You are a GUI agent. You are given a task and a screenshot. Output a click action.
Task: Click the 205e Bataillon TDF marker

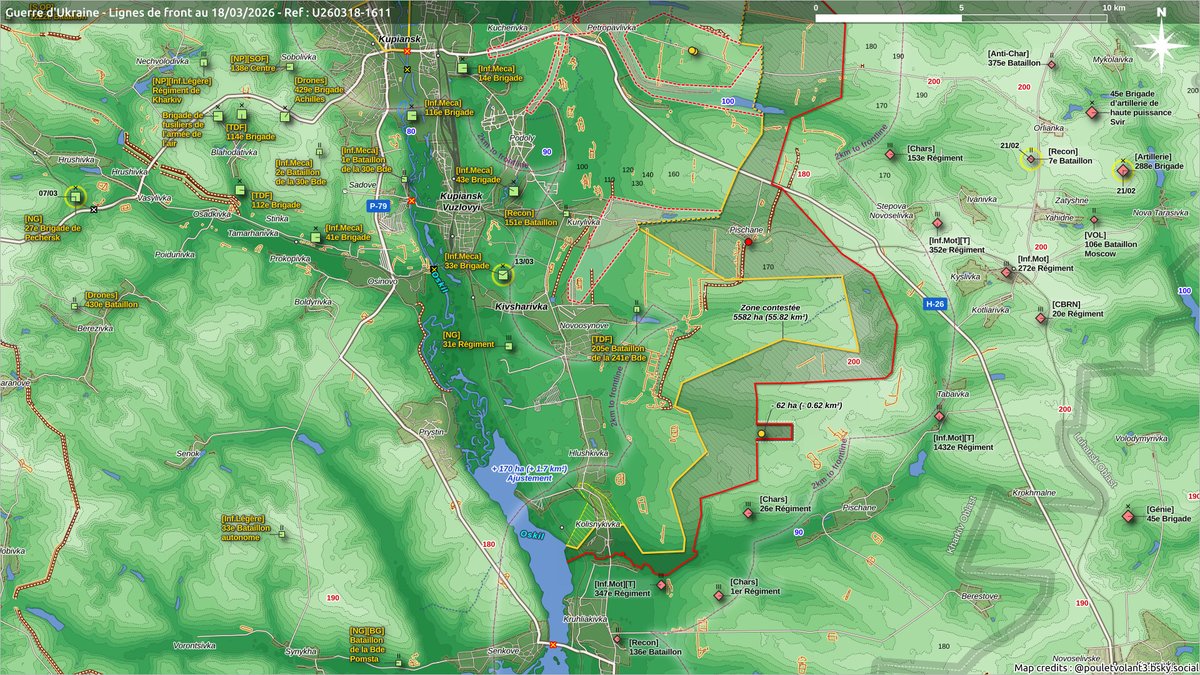pyautogui.click(x=636, y=308)
